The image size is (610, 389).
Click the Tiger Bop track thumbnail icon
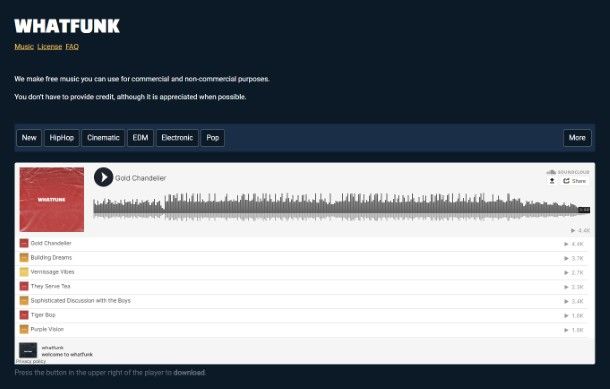click(x=24, y=315)
